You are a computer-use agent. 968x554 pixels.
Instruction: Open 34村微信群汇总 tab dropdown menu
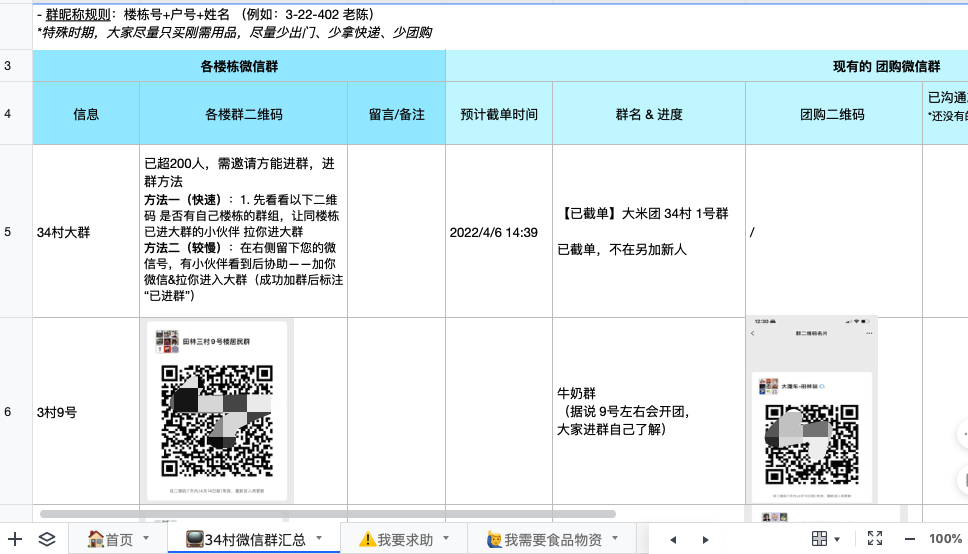click(x=320, y=538)
